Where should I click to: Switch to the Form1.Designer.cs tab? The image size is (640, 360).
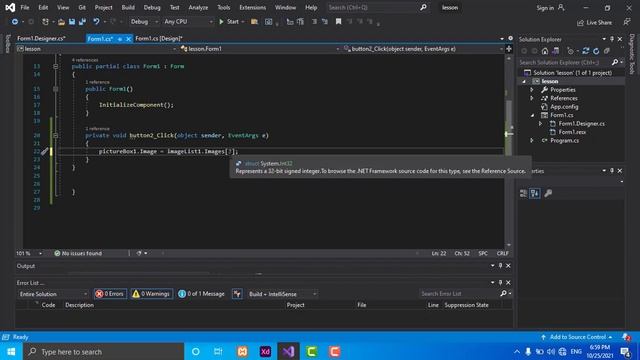[x=41, y=38]
